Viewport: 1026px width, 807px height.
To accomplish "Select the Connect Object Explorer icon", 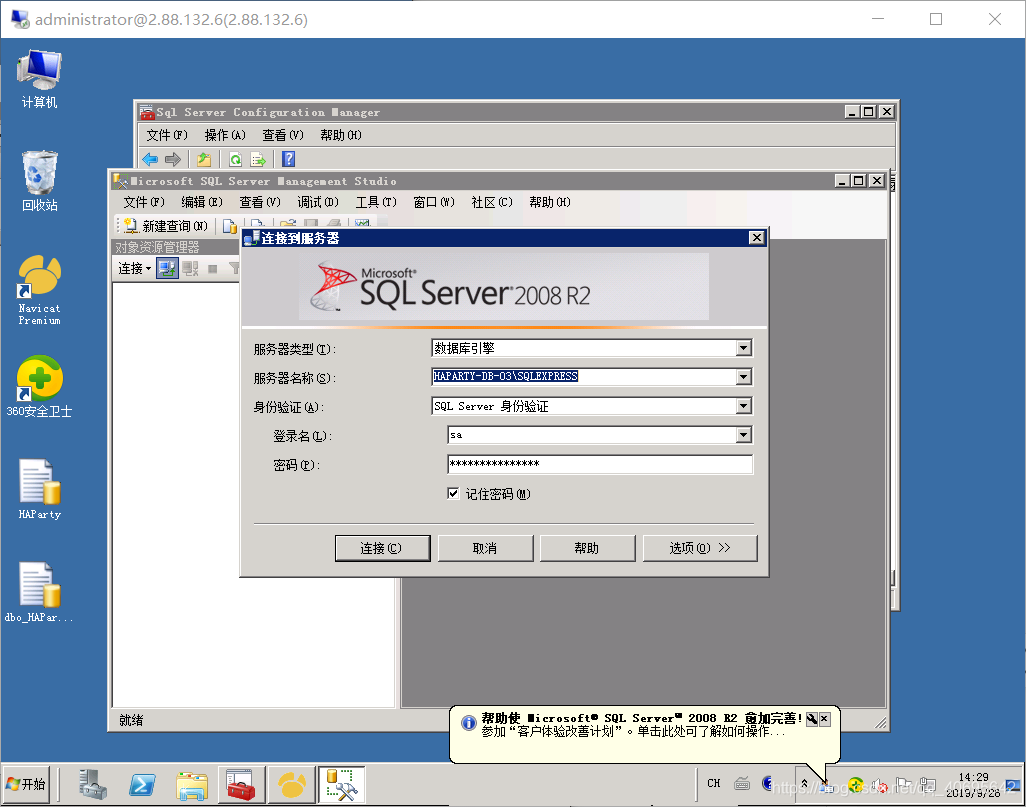I will click(167, 267).
